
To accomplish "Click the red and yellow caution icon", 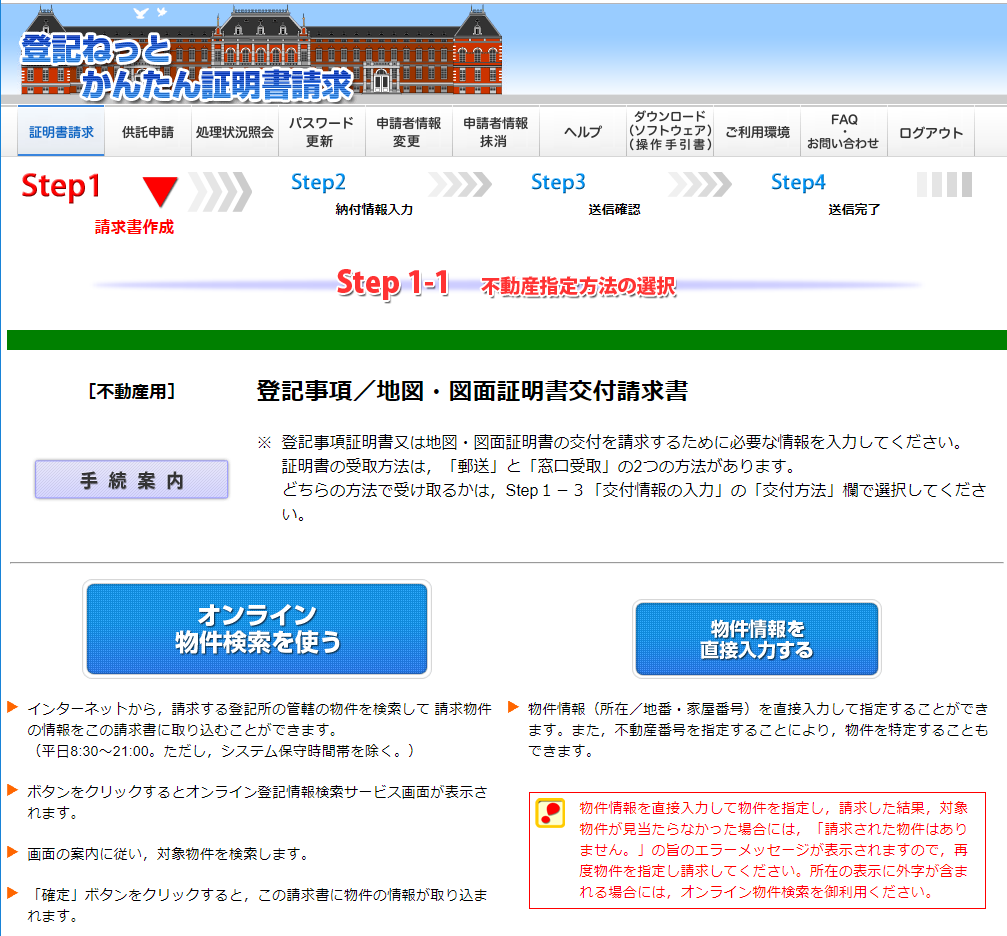I will point(550,812).
